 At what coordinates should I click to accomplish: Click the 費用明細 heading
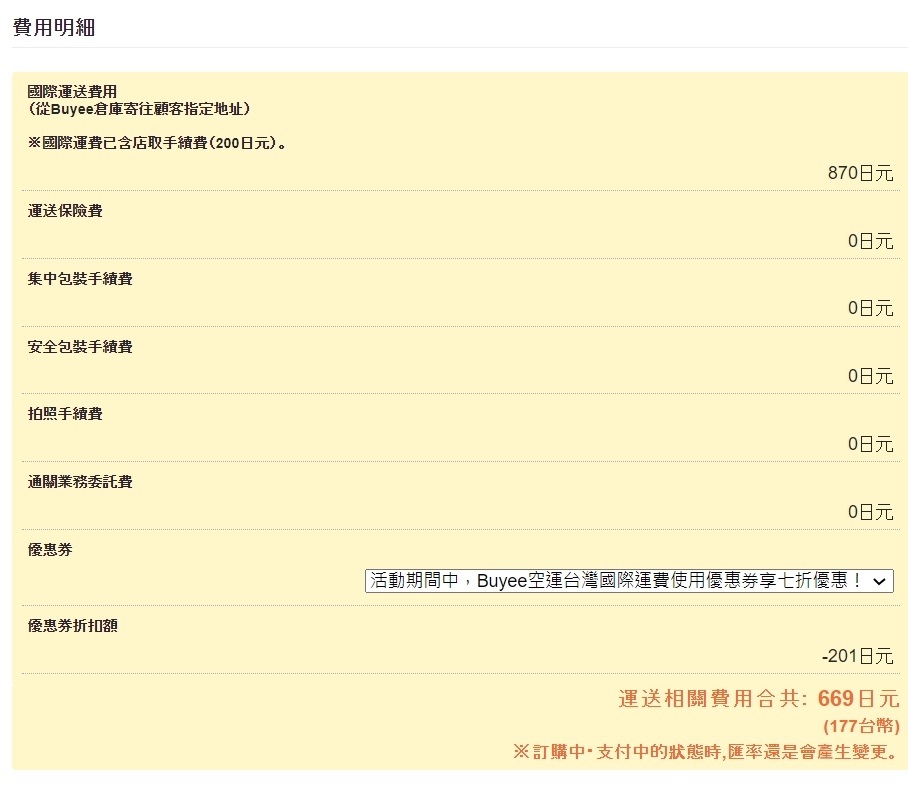(x=54, y=27)
